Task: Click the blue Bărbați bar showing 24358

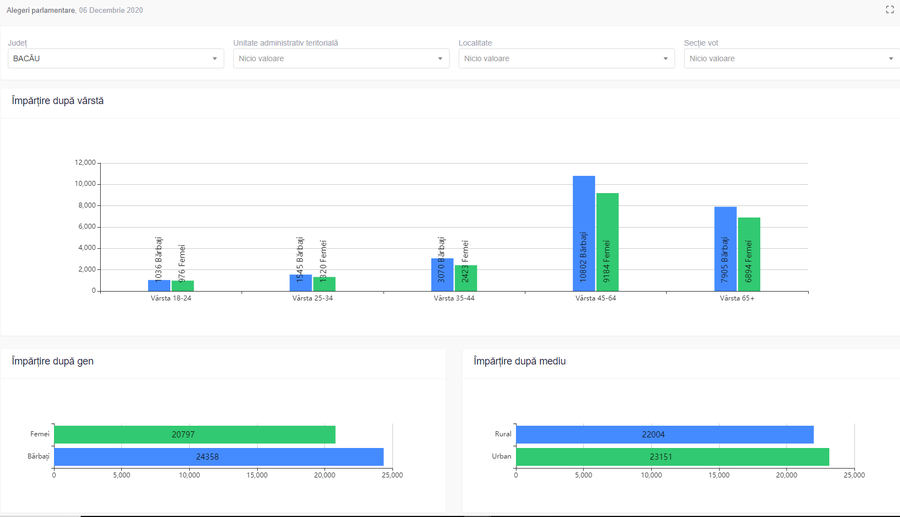Action: (x=218, y=456)
